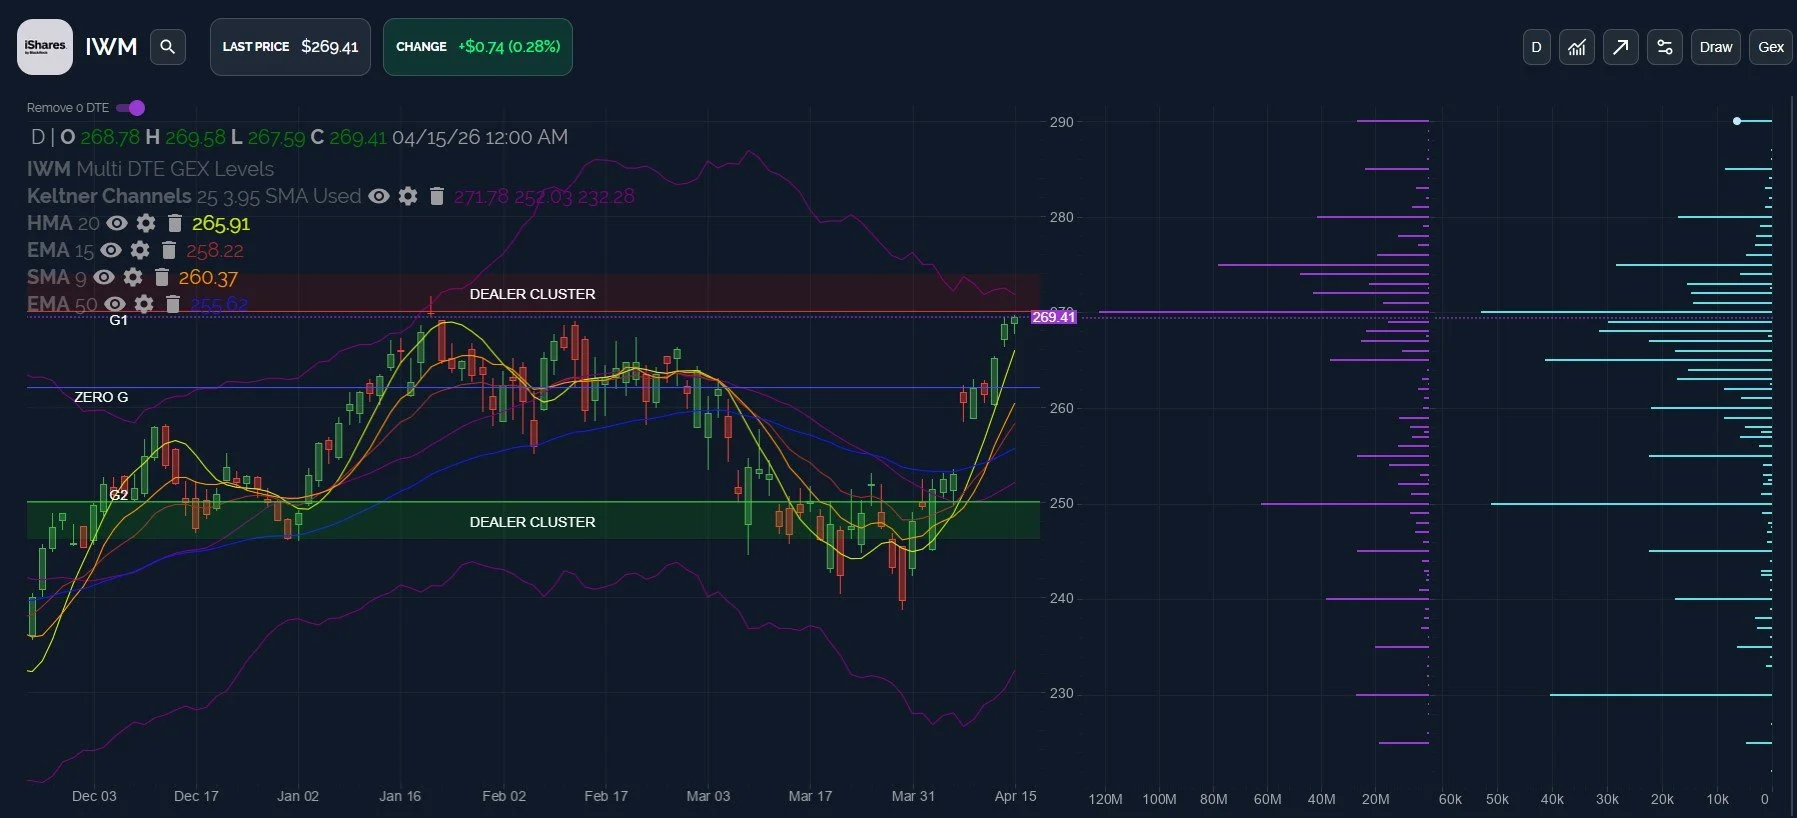Open the indicators chart icon menu
The width and height of the screenshot is (1797, 818).
(1577, 47)
